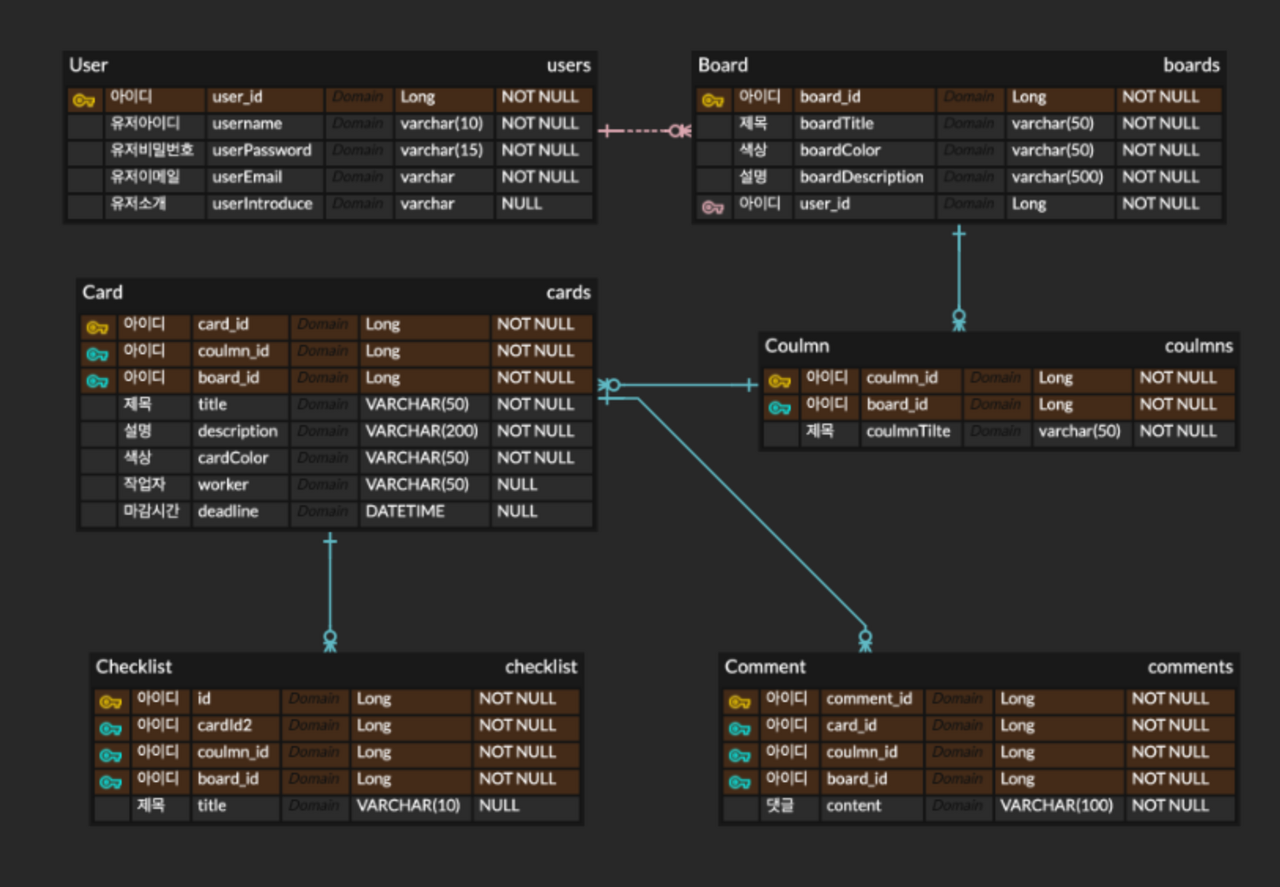Click the VARCHAR(10) type in Checklist
Screen dimensions: 1280x887
click(x=409, y=806)
